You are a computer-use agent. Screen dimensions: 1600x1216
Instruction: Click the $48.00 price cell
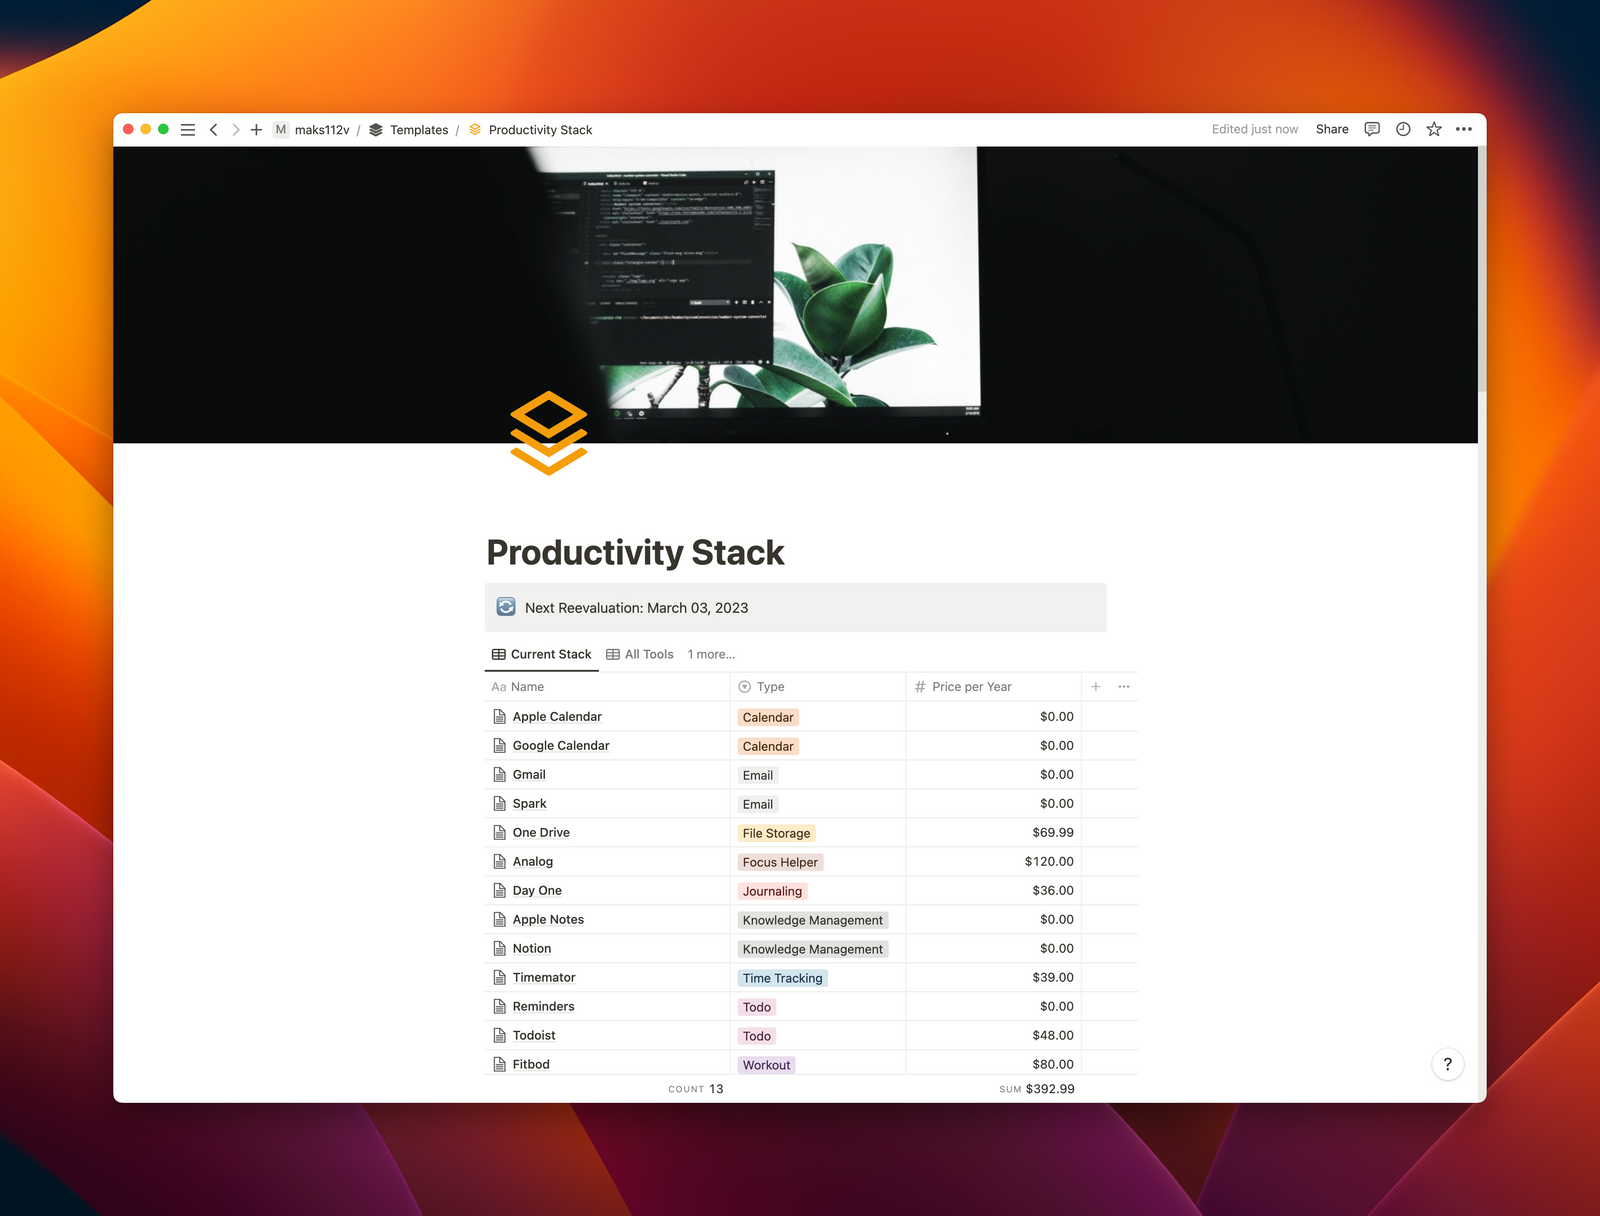pyautogui.click(x=993, y=1035)
